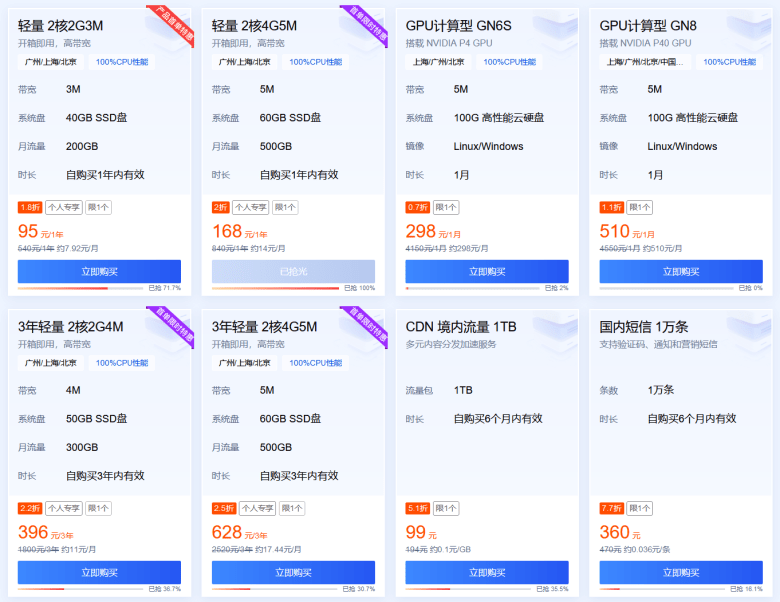780x602 pixels.
Task: Click the 已抢 71.7% progress bar
Action: coord(81,288)
